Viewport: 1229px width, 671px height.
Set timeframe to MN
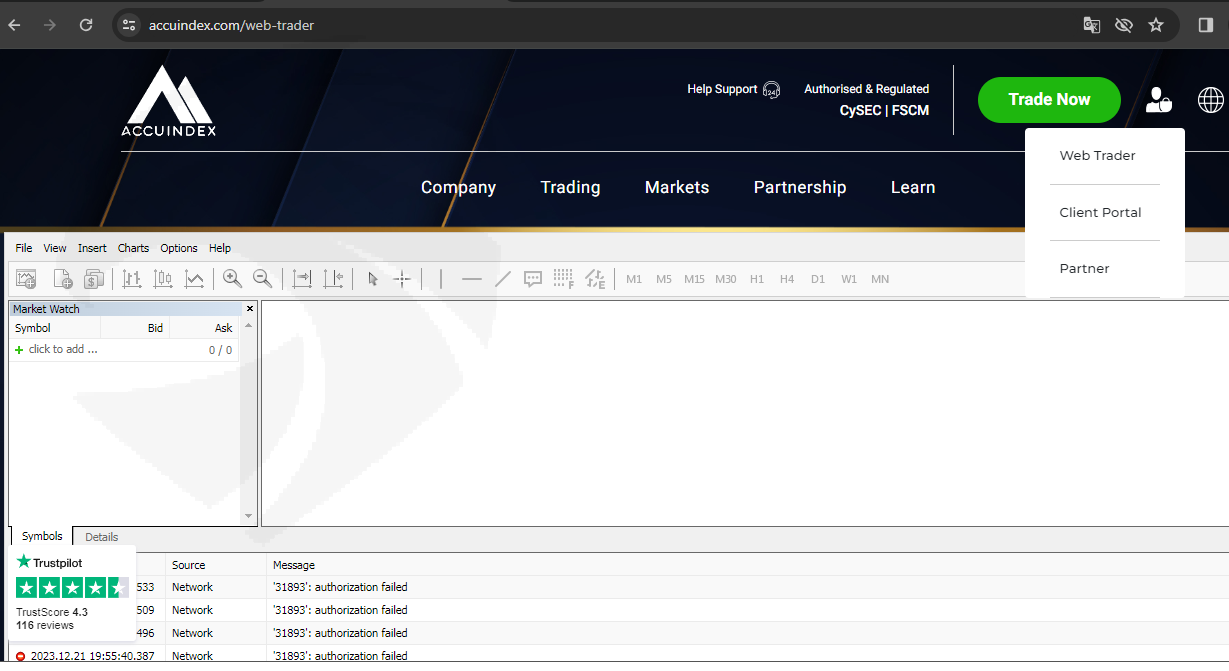pyautogui.click(x=880, y=279)
